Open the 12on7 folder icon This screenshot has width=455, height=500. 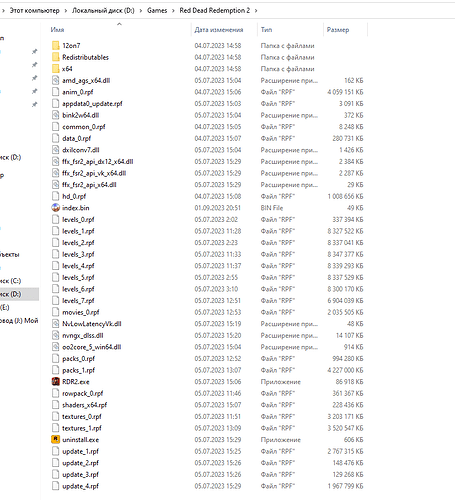tap(55, 46)
